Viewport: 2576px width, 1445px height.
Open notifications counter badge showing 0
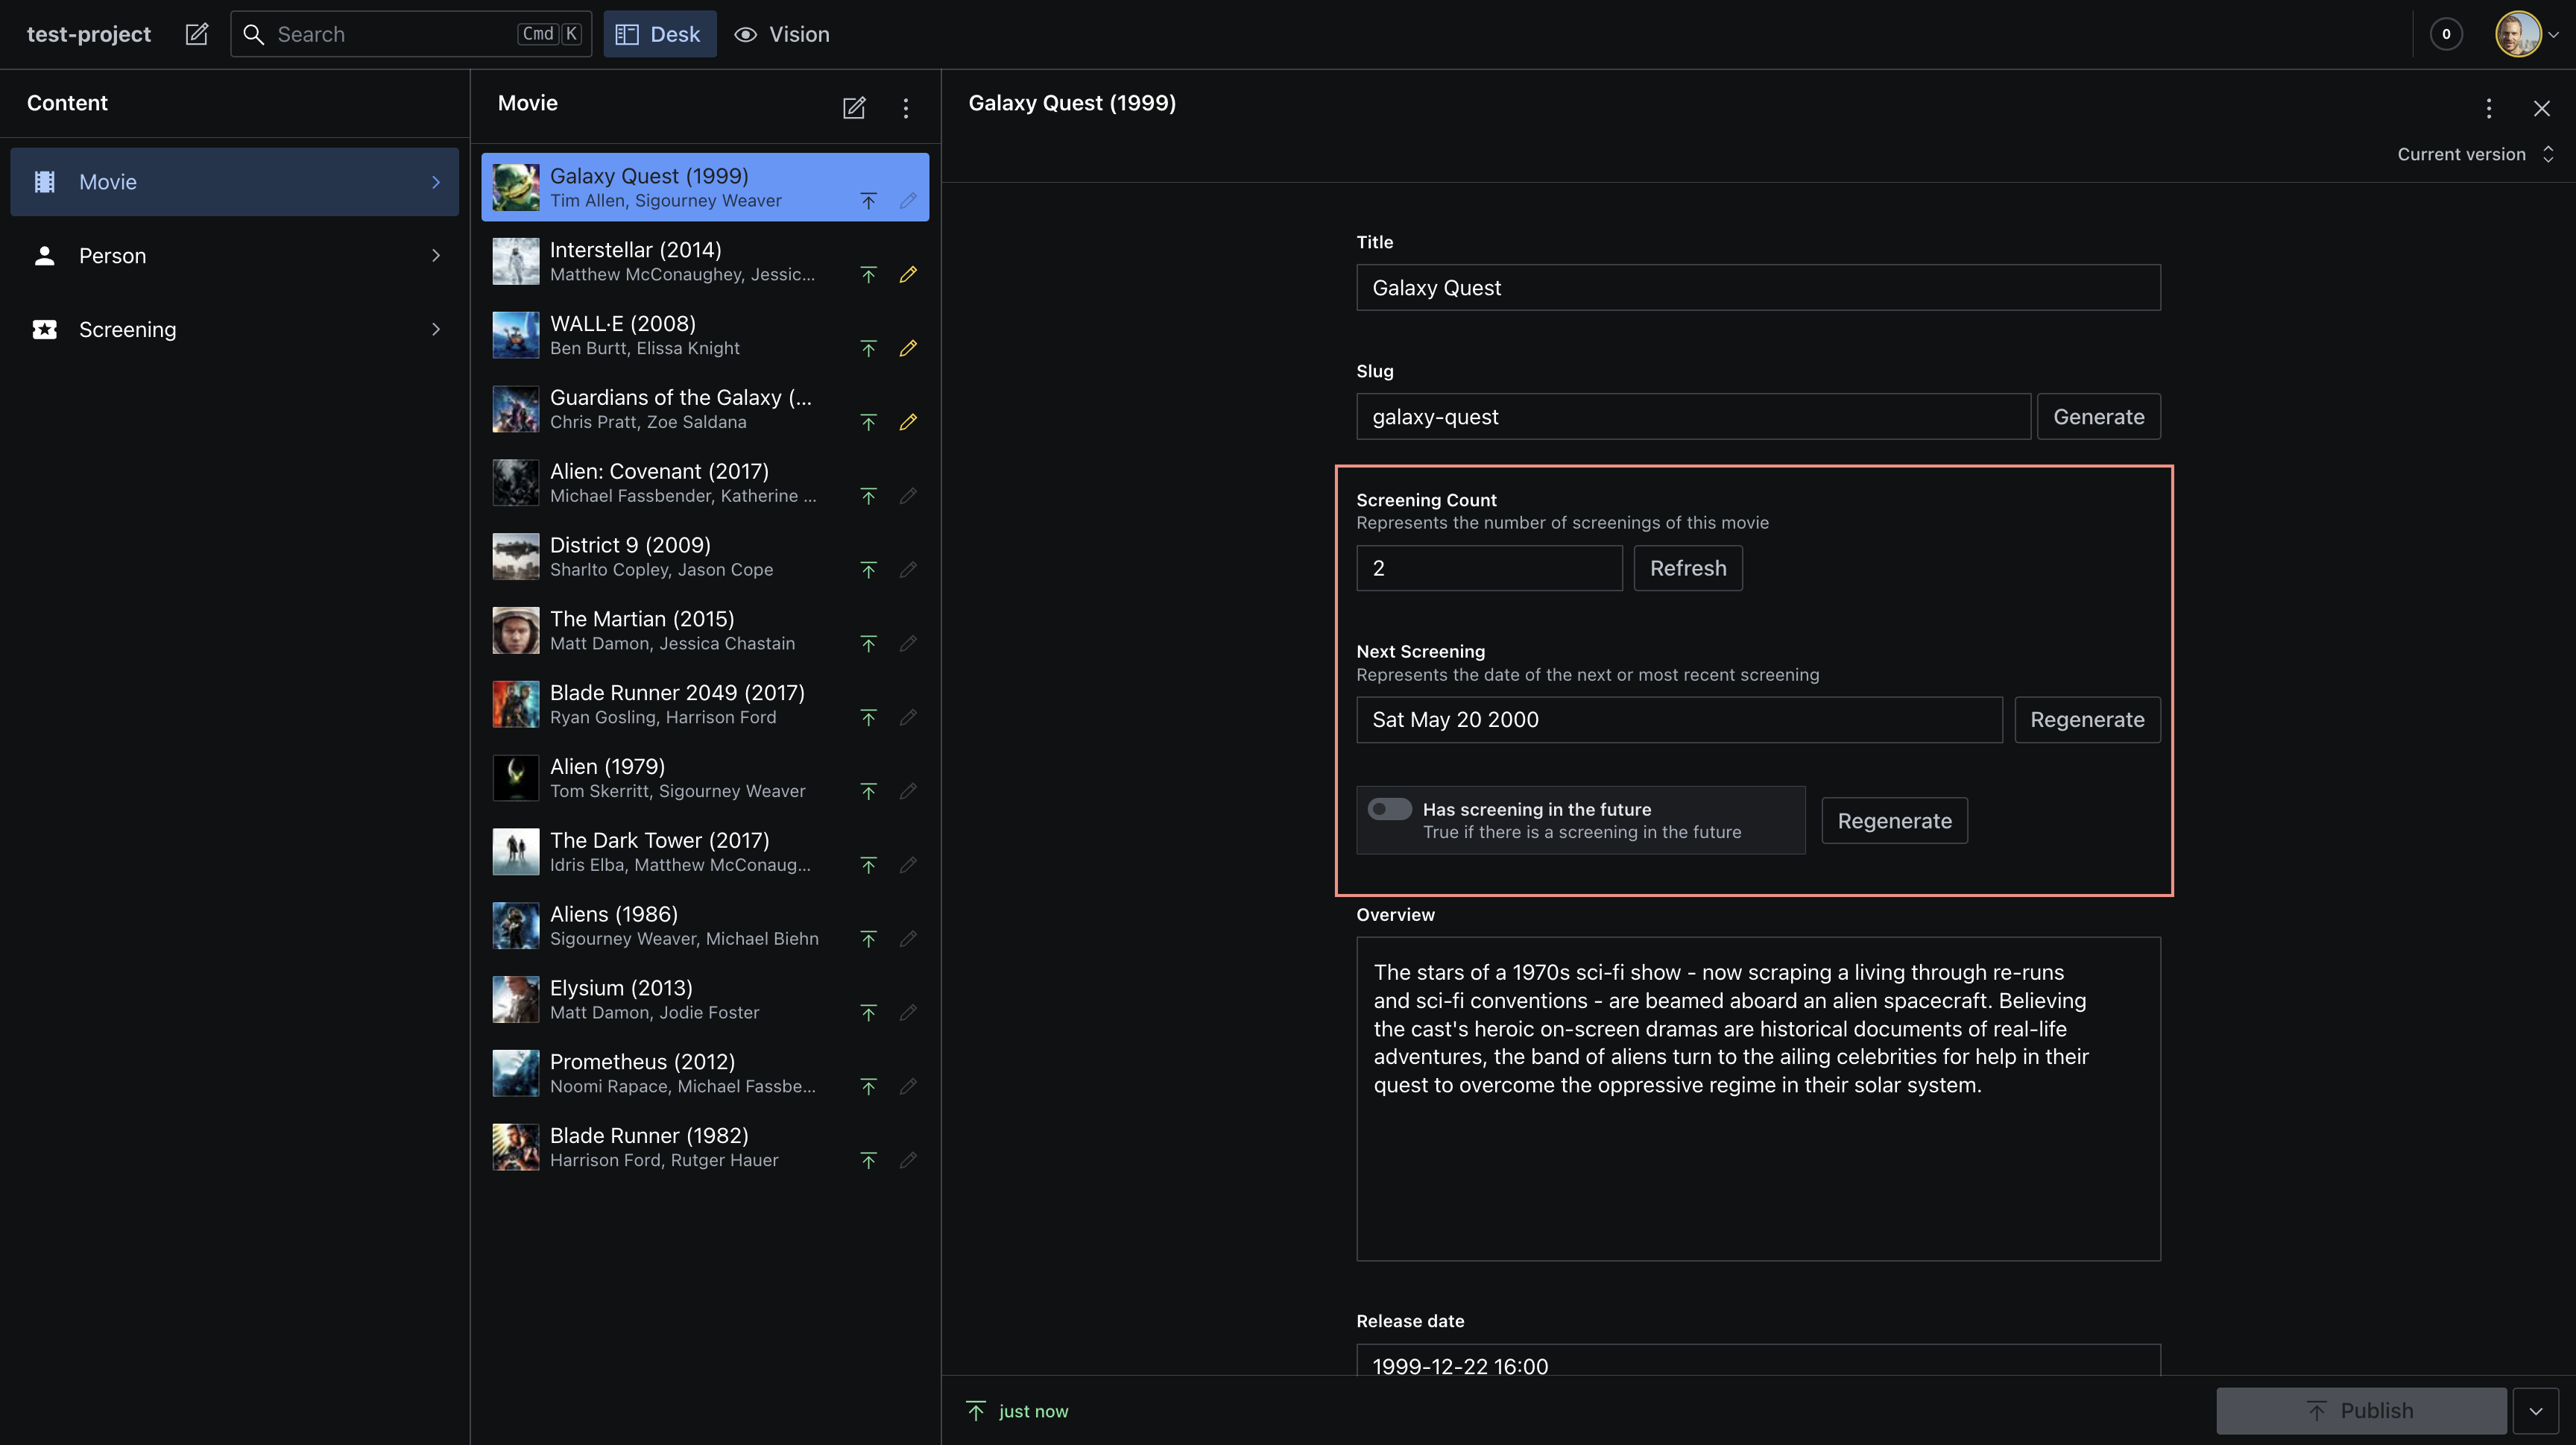[x=2446, y=34]
